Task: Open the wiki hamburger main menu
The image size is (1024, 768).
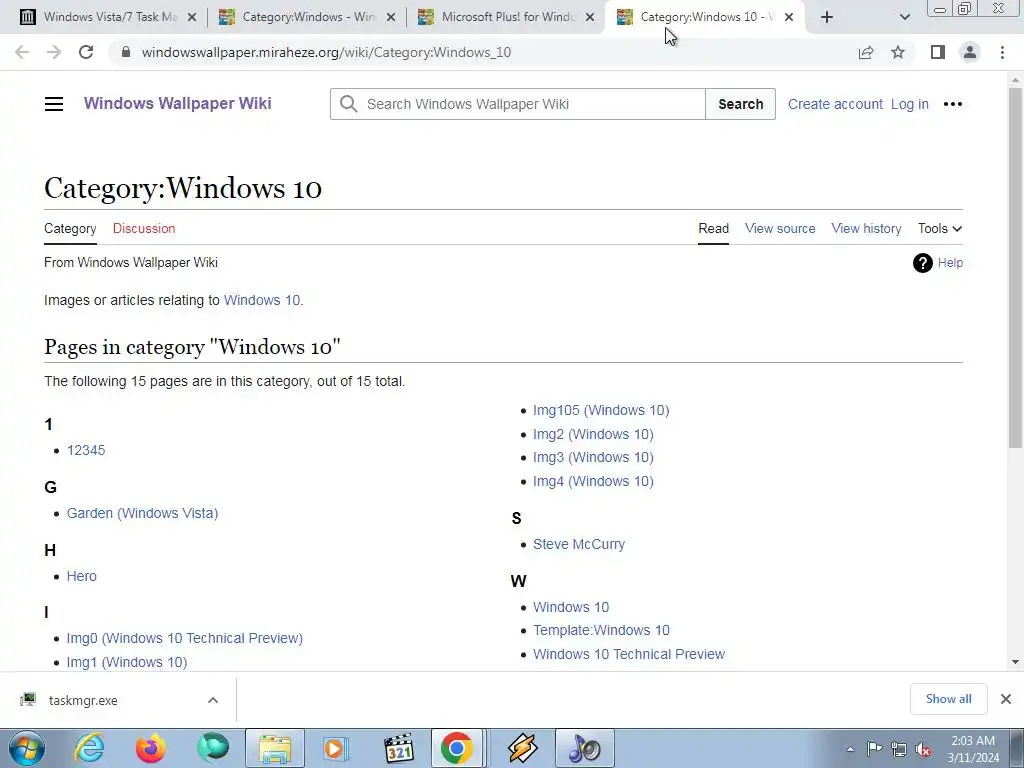Action: (x=54, y=104)
